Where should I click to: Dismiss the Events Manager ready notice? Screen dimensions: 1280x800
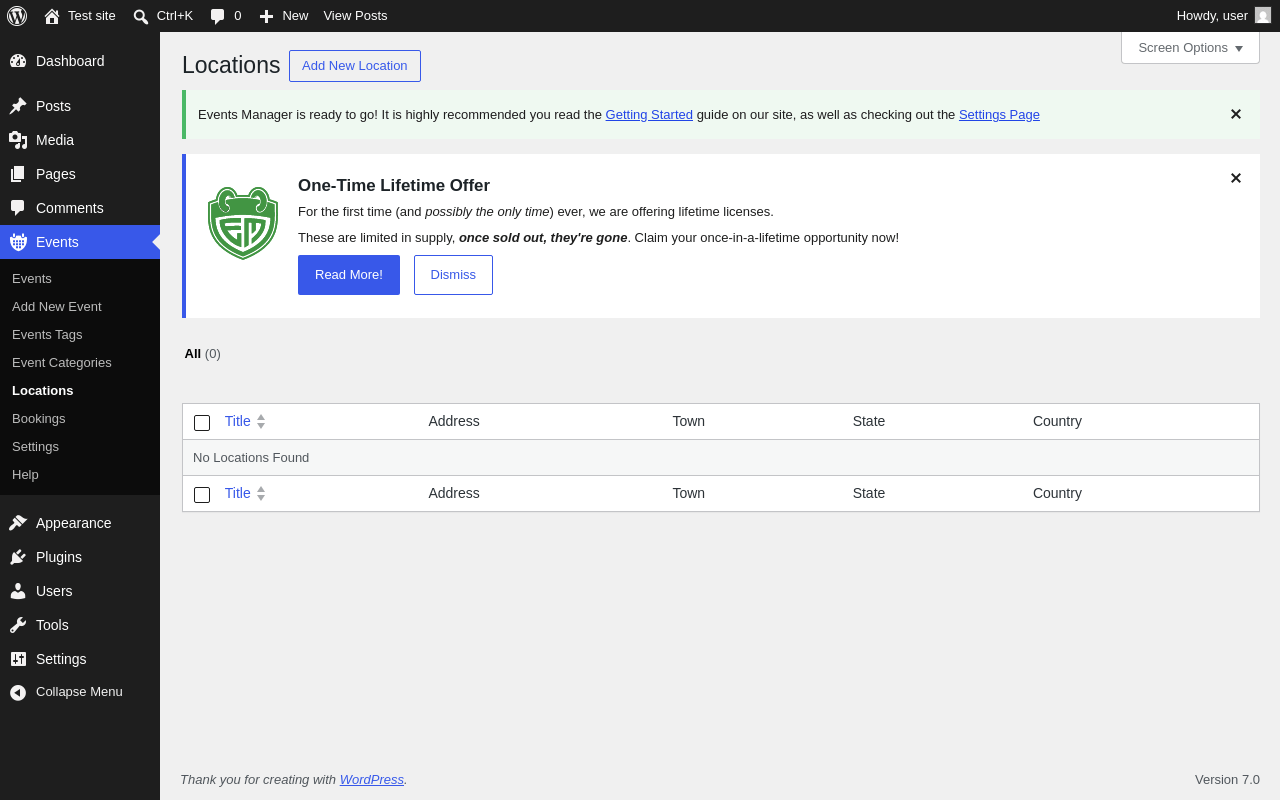[x=1236, y=114]
